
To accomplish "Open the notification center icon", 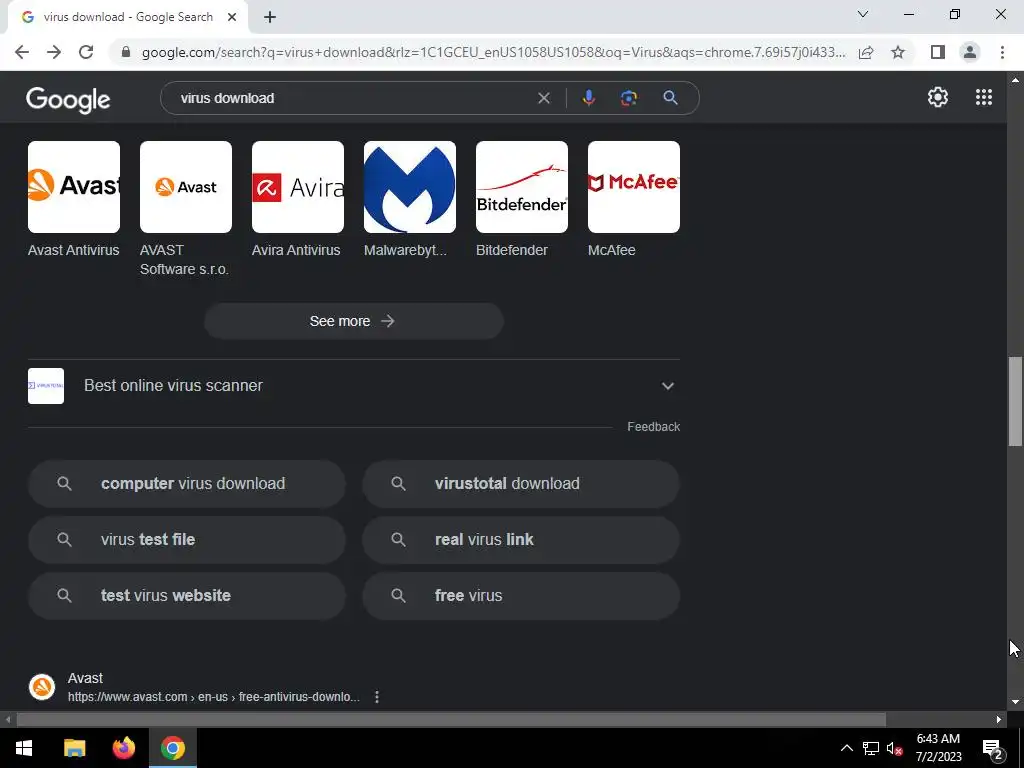I will [x=992, y=748].
